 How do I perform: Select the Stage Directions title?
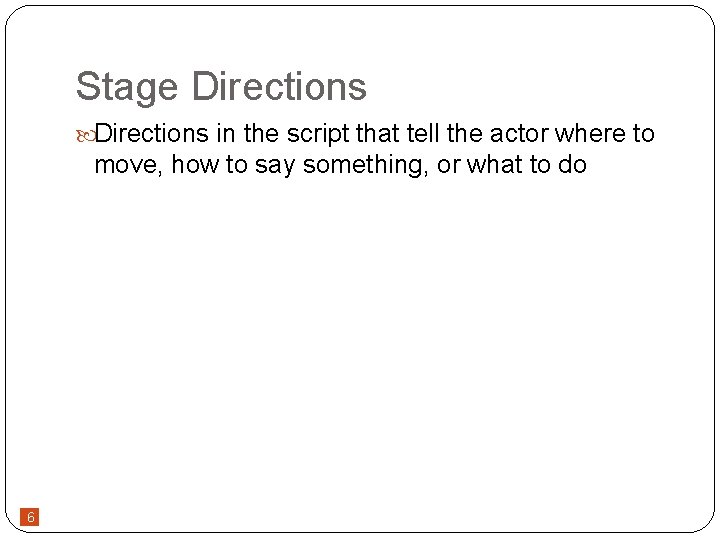pyautogui.click(x=221, y=87)
